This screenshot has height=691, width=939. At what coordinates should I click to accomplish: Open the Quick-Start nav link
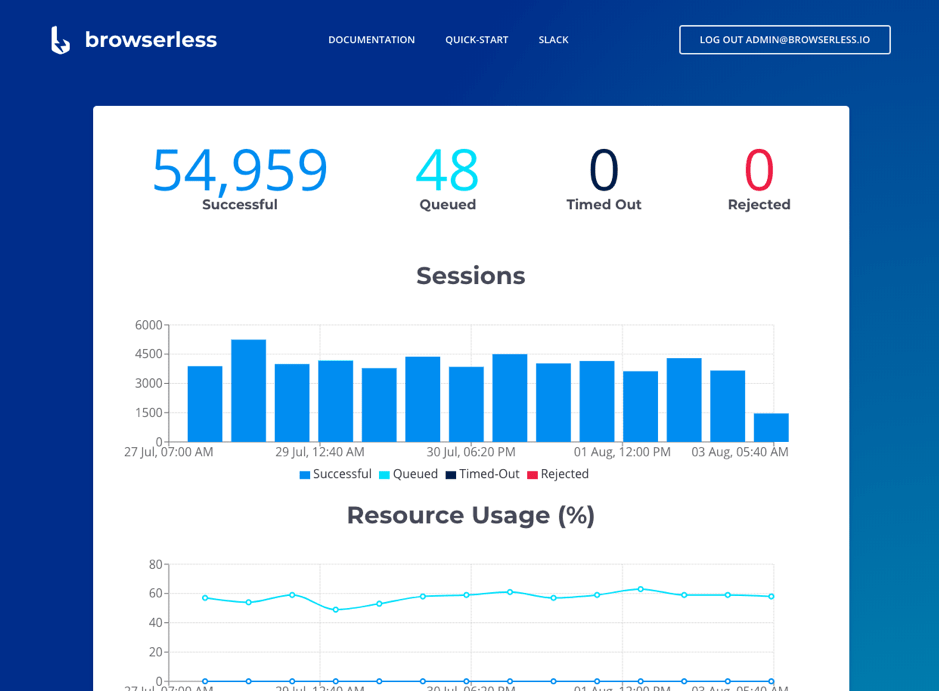click(x=477, y=40)
